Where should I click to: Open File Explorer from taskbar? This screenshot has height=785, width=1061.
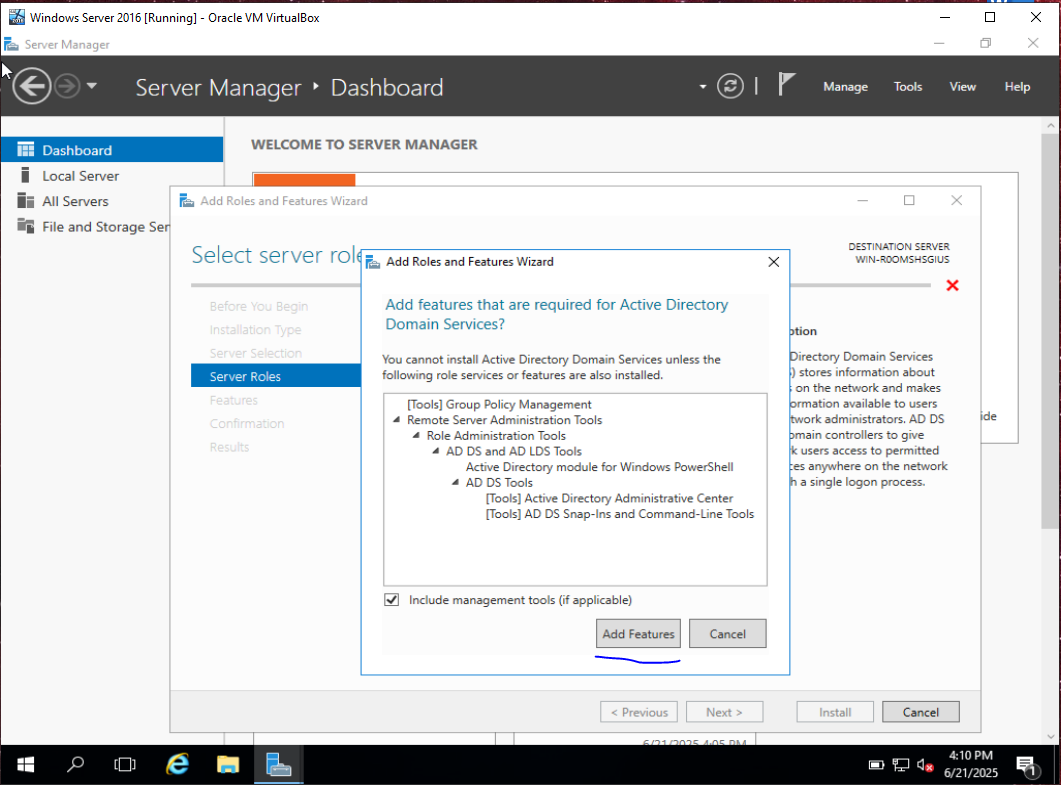point(228,765)
